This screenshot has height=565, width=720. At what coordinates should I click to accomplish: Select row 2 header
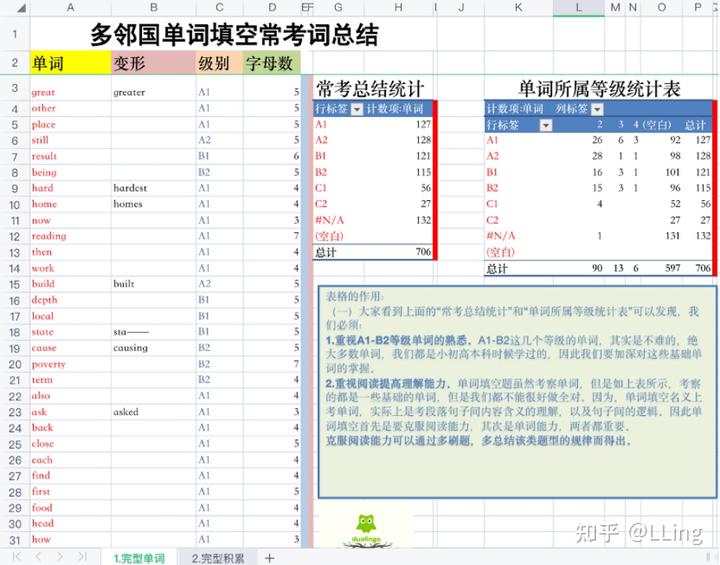[x=15, y=62]
